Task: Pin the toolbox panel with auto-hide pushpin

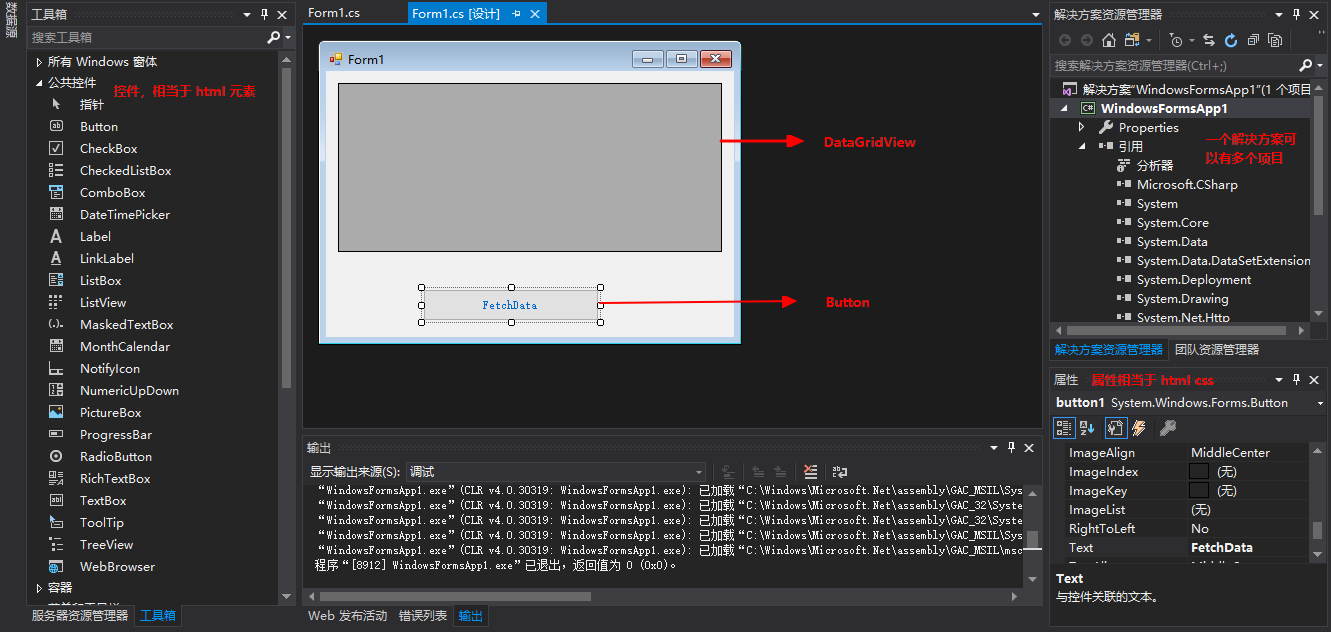Action: click(x=264, y=15)
